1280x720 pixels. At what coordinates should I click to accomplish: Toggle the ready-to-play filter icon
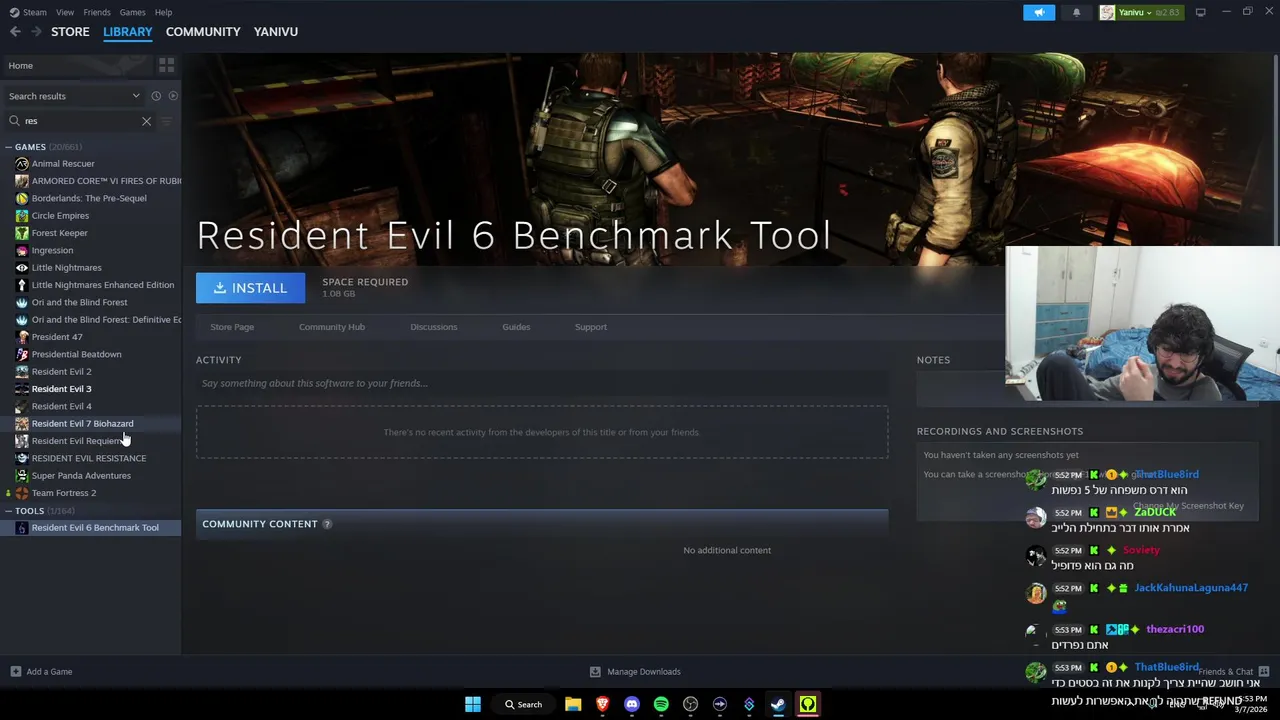pyautogui.click(x=173, y=96)
